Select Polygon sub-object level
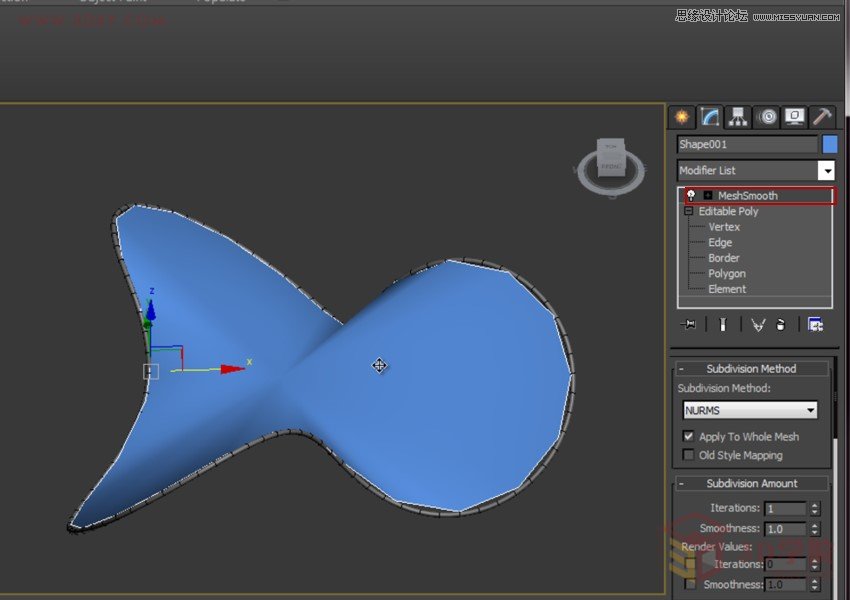Screen dimensions: 850x600 tap(727, 274)
